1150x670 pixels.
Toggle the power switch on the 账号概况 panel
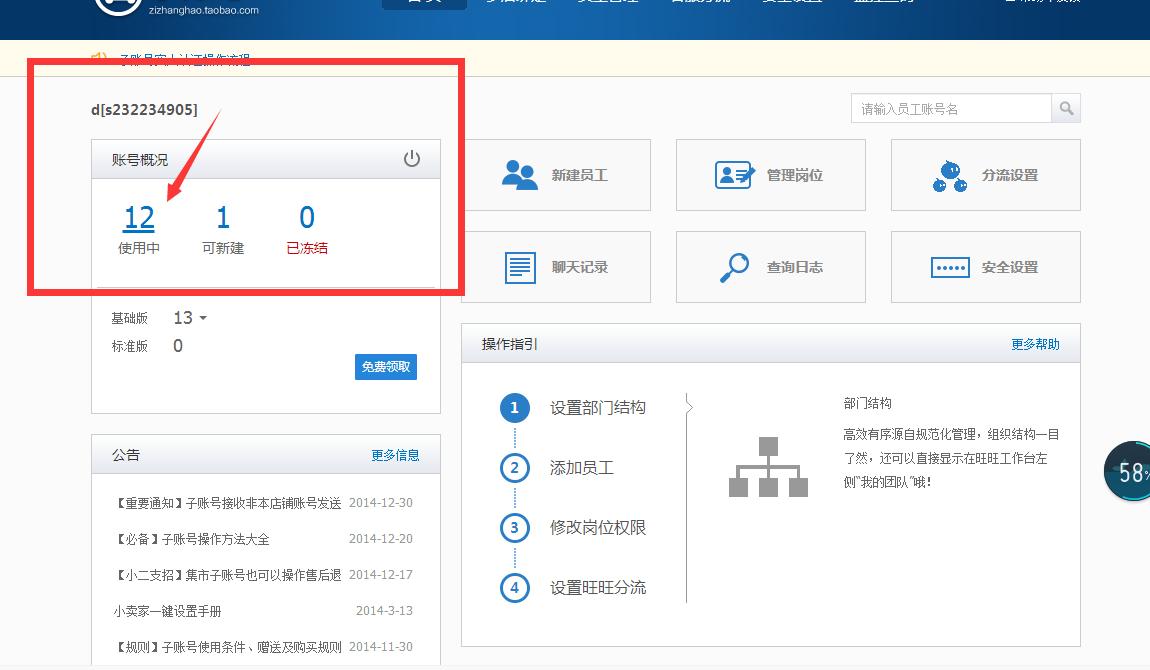pyautogui.click(x=412, y=157)
